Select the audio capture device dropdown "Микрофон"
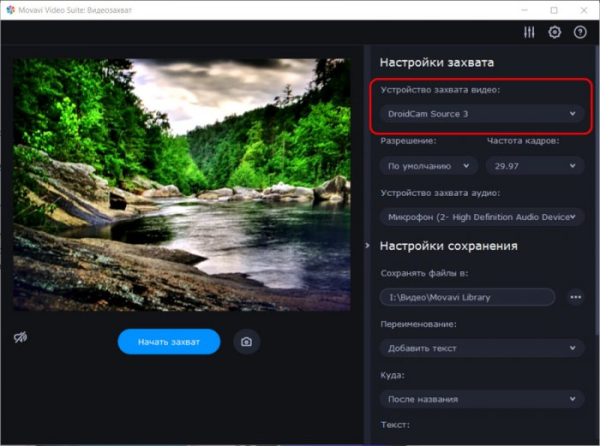The width and height of the screenshot is (600, 446). pyautogui.click(x=482, y=216)
